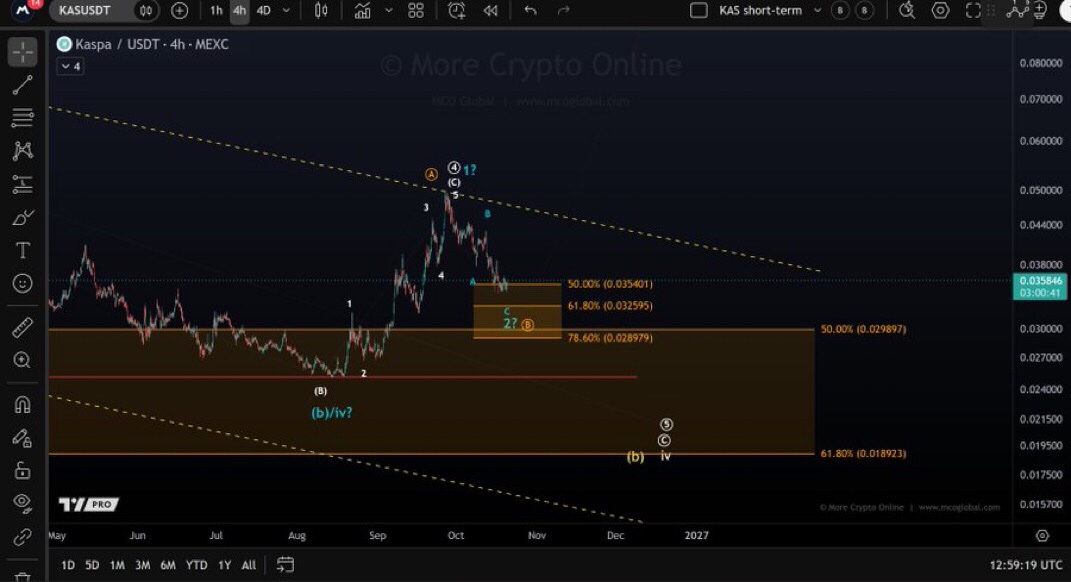Screen dimensions: 1071x582
Task: Click the trash icon to remove drawings
Action: (x=23, y=577)
